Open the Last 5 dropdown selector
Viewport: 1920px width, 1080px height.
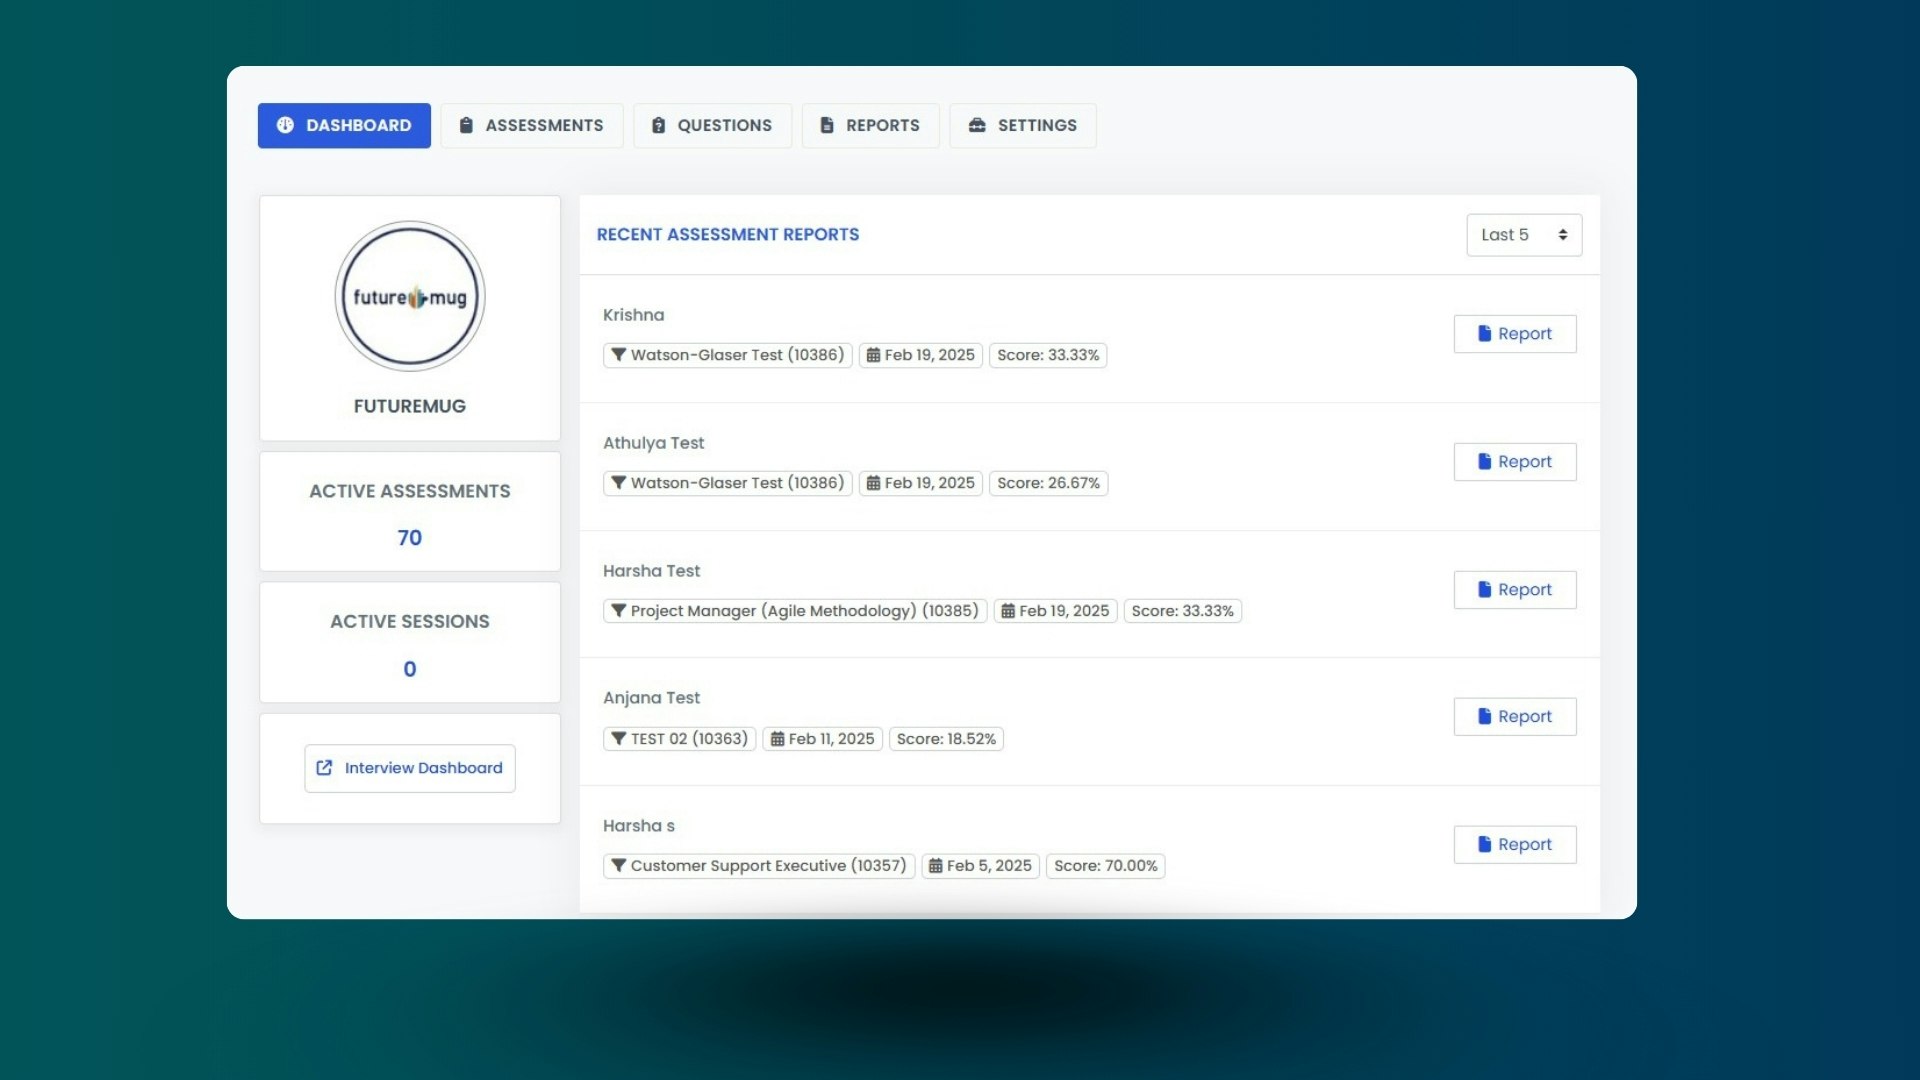pyautogui.click(x=1522, y=234)
